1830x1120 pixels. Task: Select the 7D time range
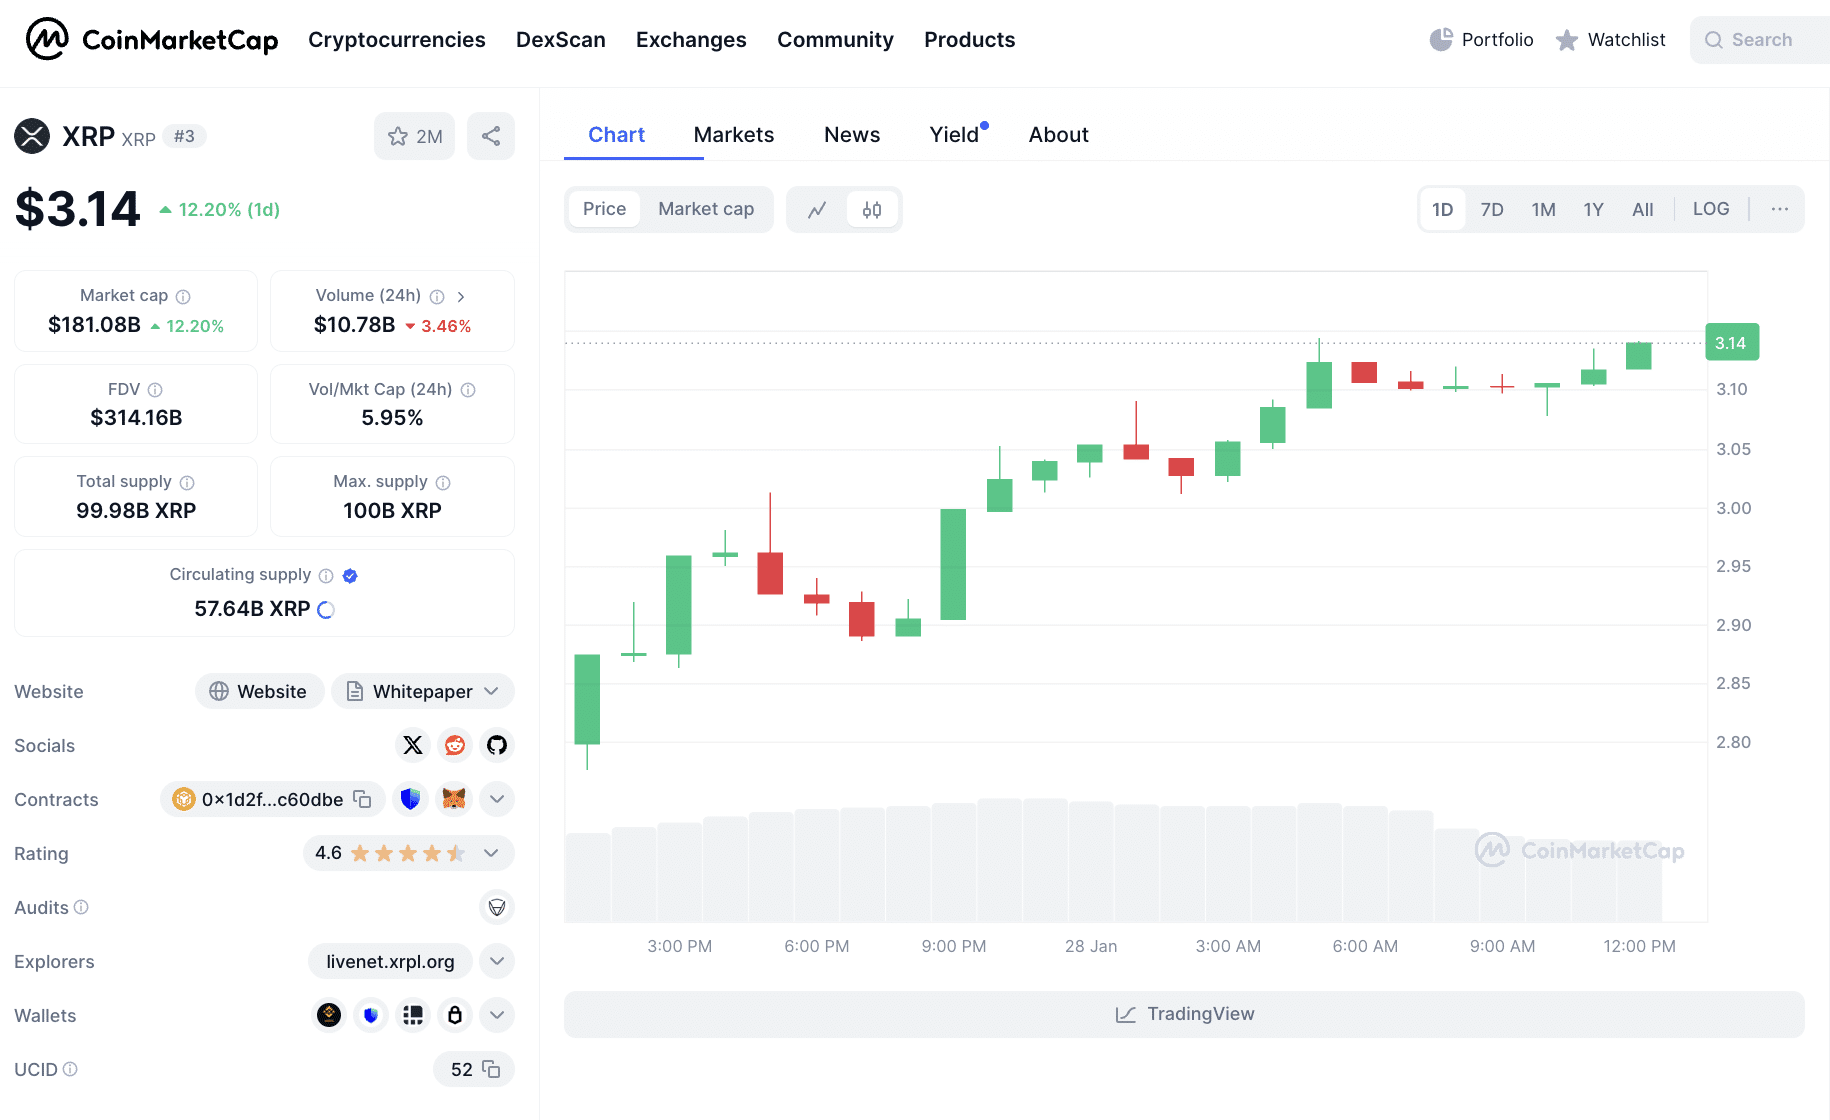[x=1492, y=210]
